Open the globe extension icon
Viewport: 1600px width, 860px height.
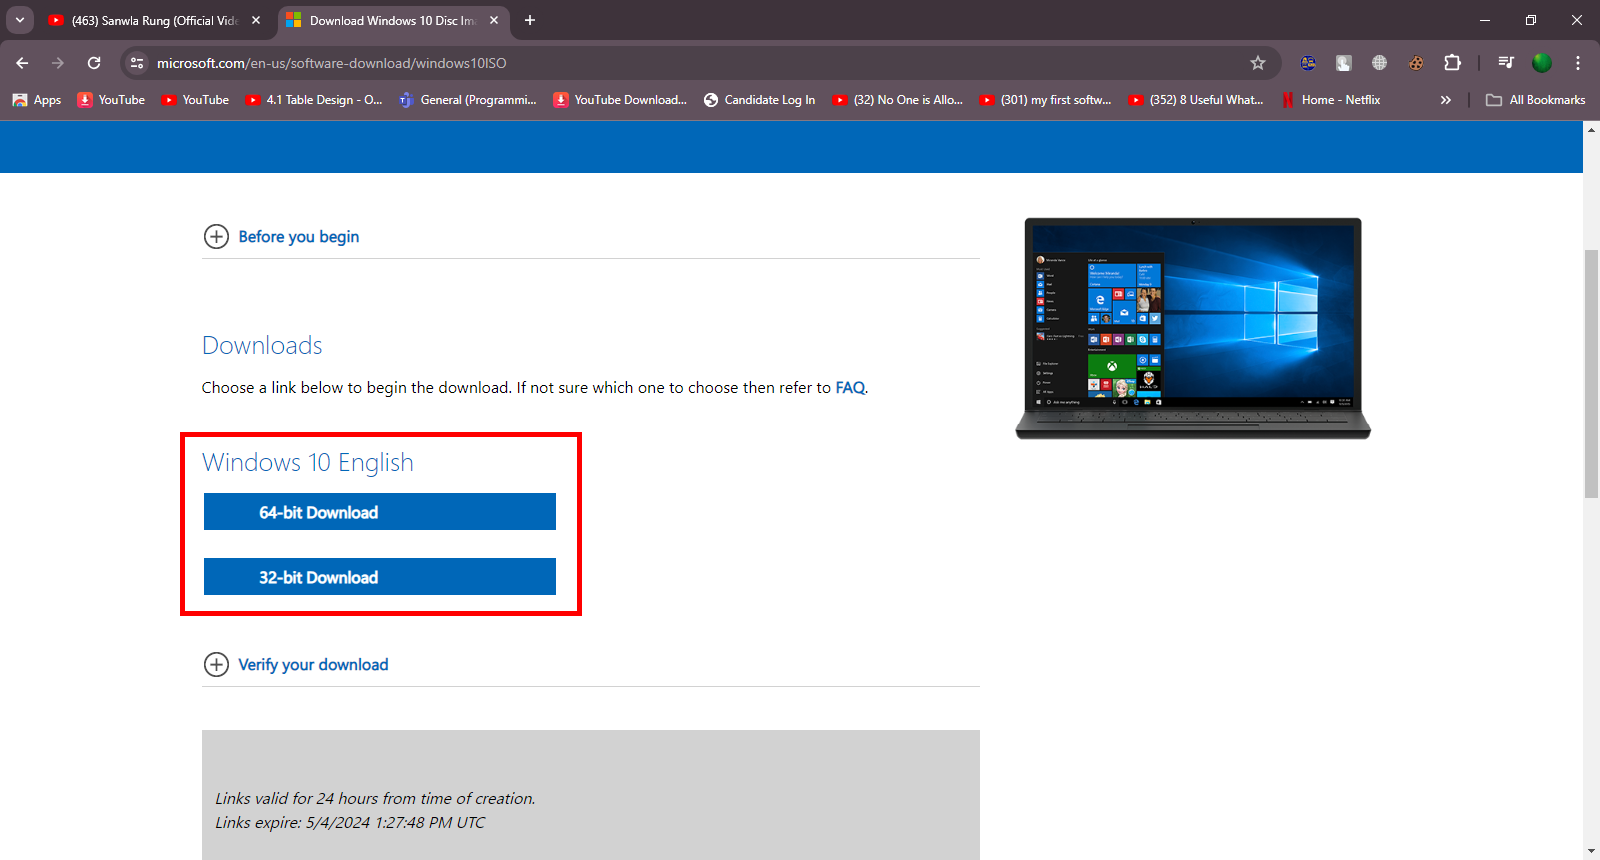pos(1380,63)
